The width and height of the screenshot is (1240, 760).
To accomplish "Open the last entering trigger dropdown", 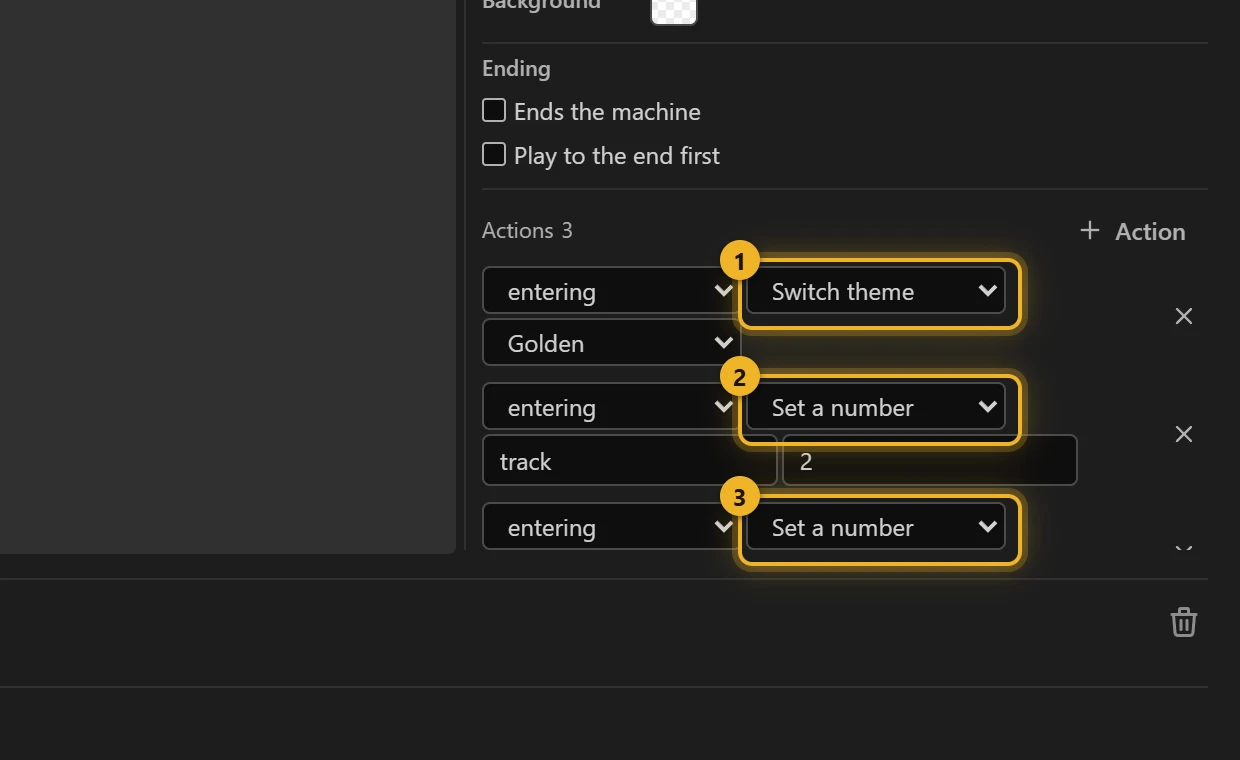I will [x=611, y=527].
